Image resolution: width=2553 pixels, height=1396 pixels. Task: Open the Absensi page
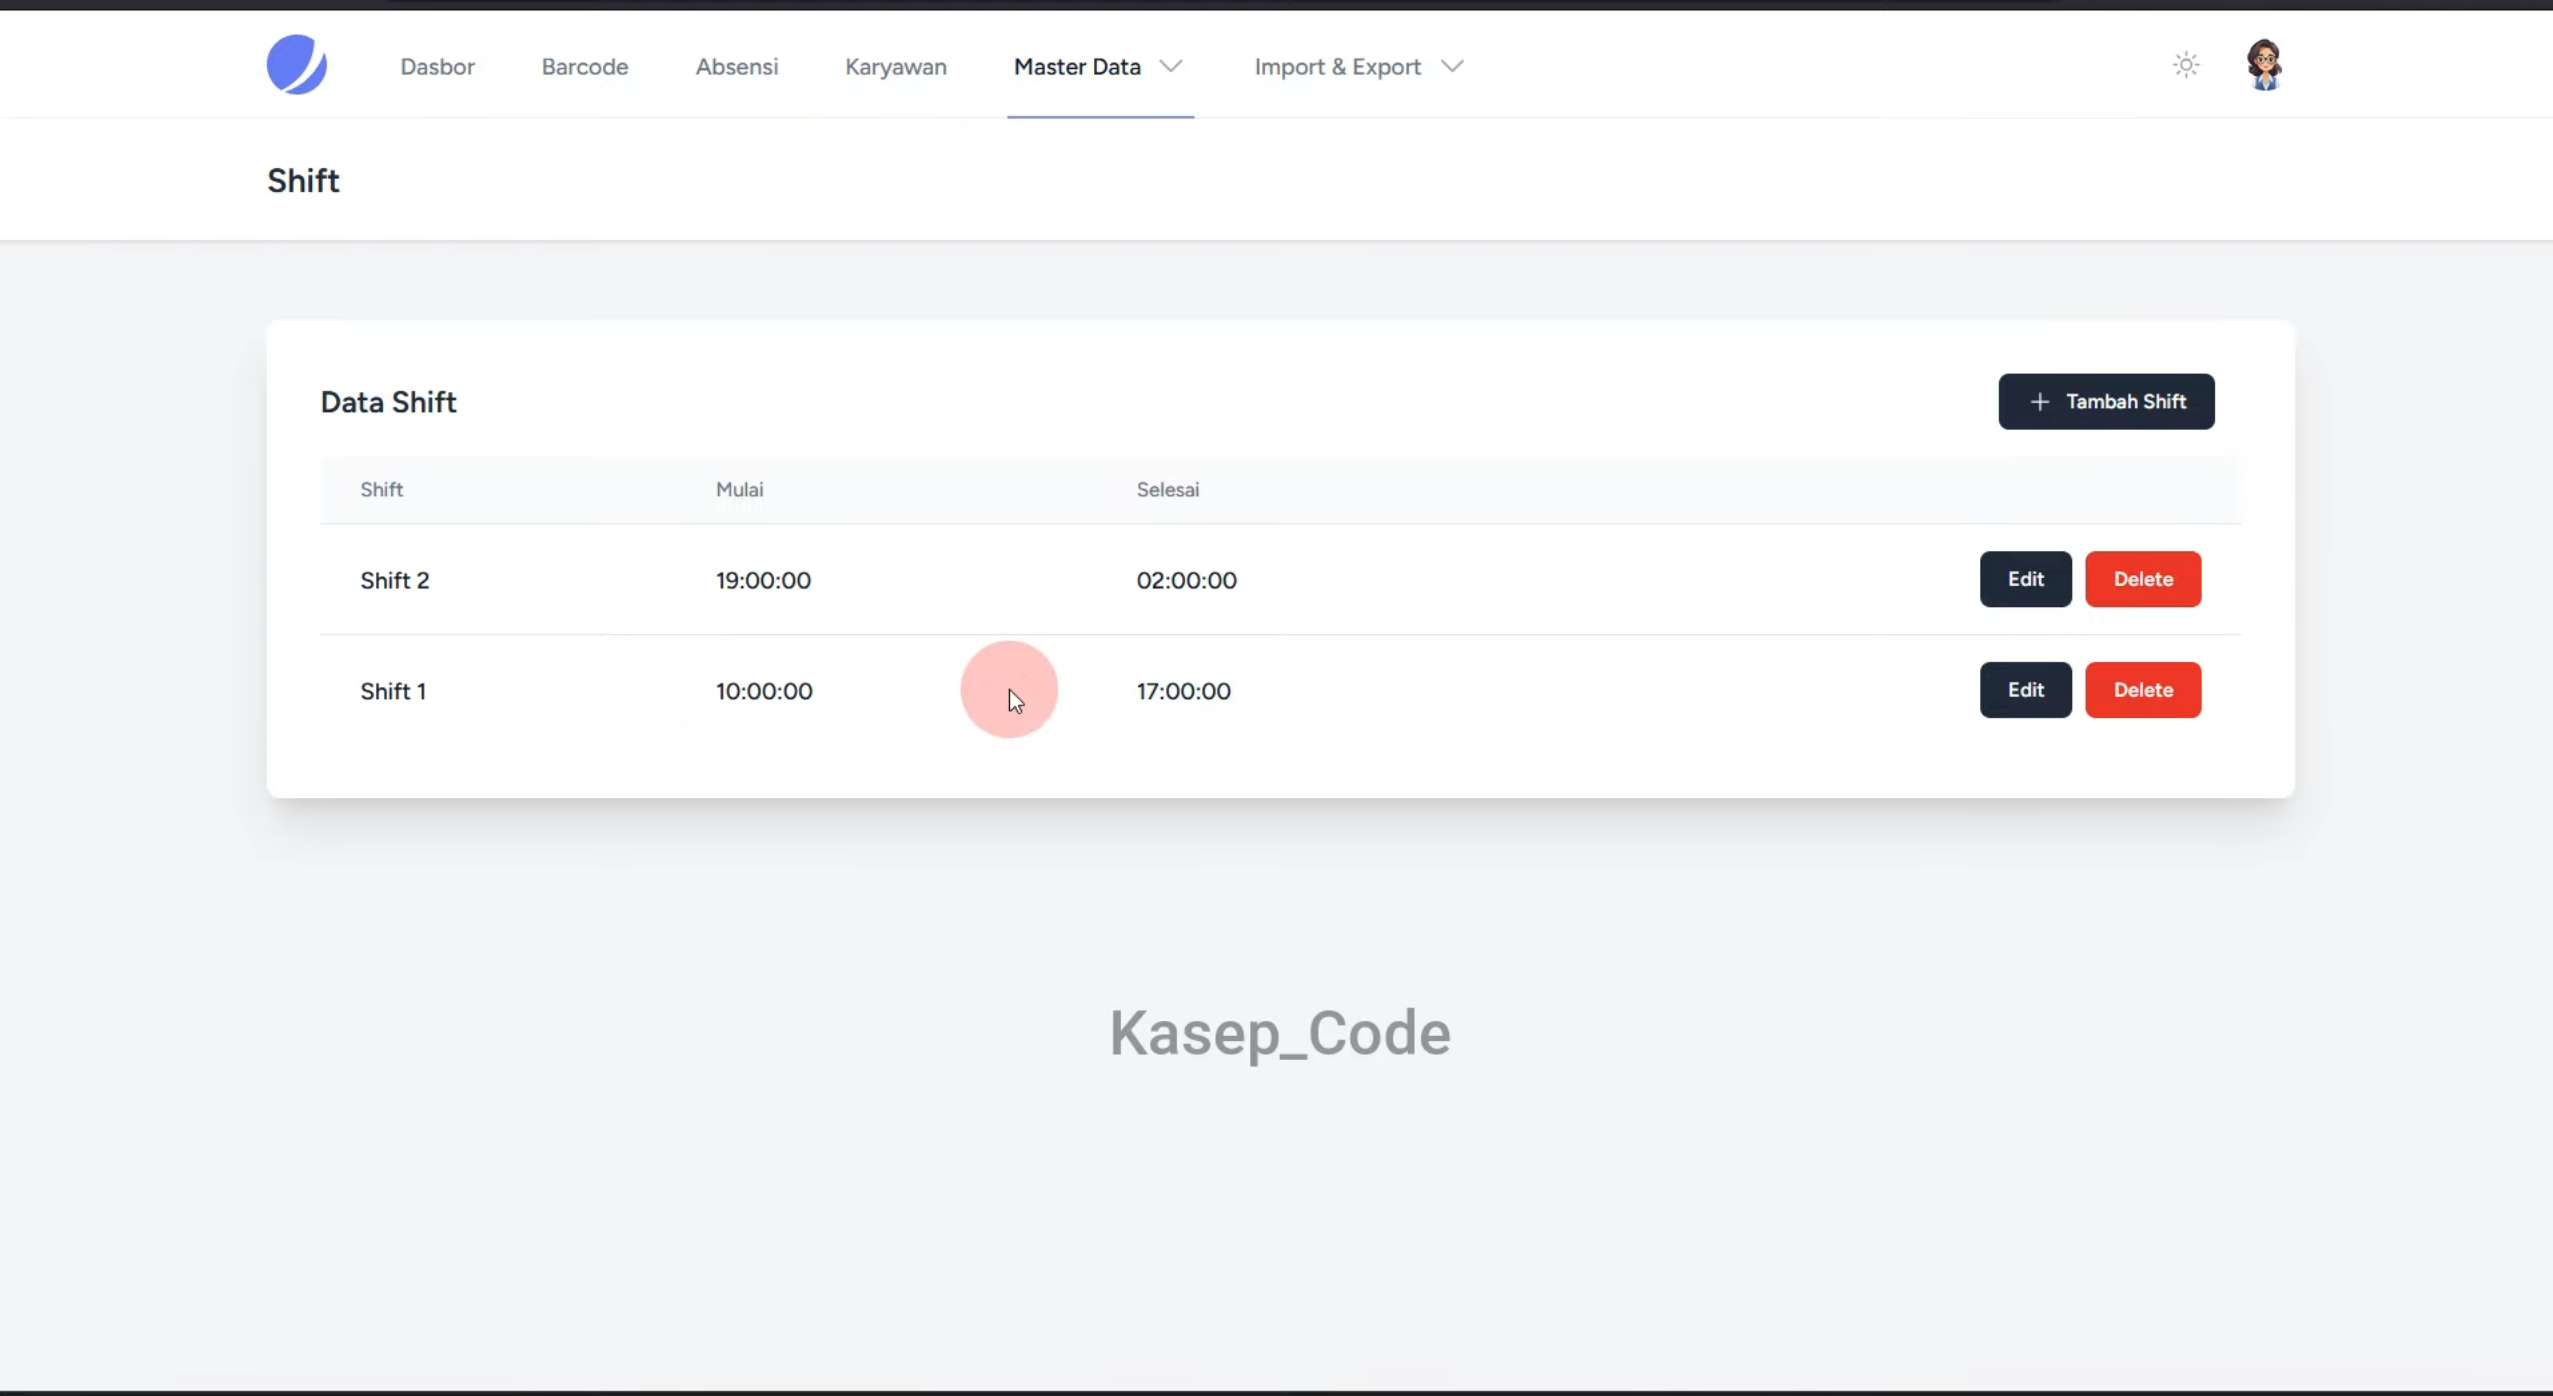pyautogui.click(x=737, y=67)
